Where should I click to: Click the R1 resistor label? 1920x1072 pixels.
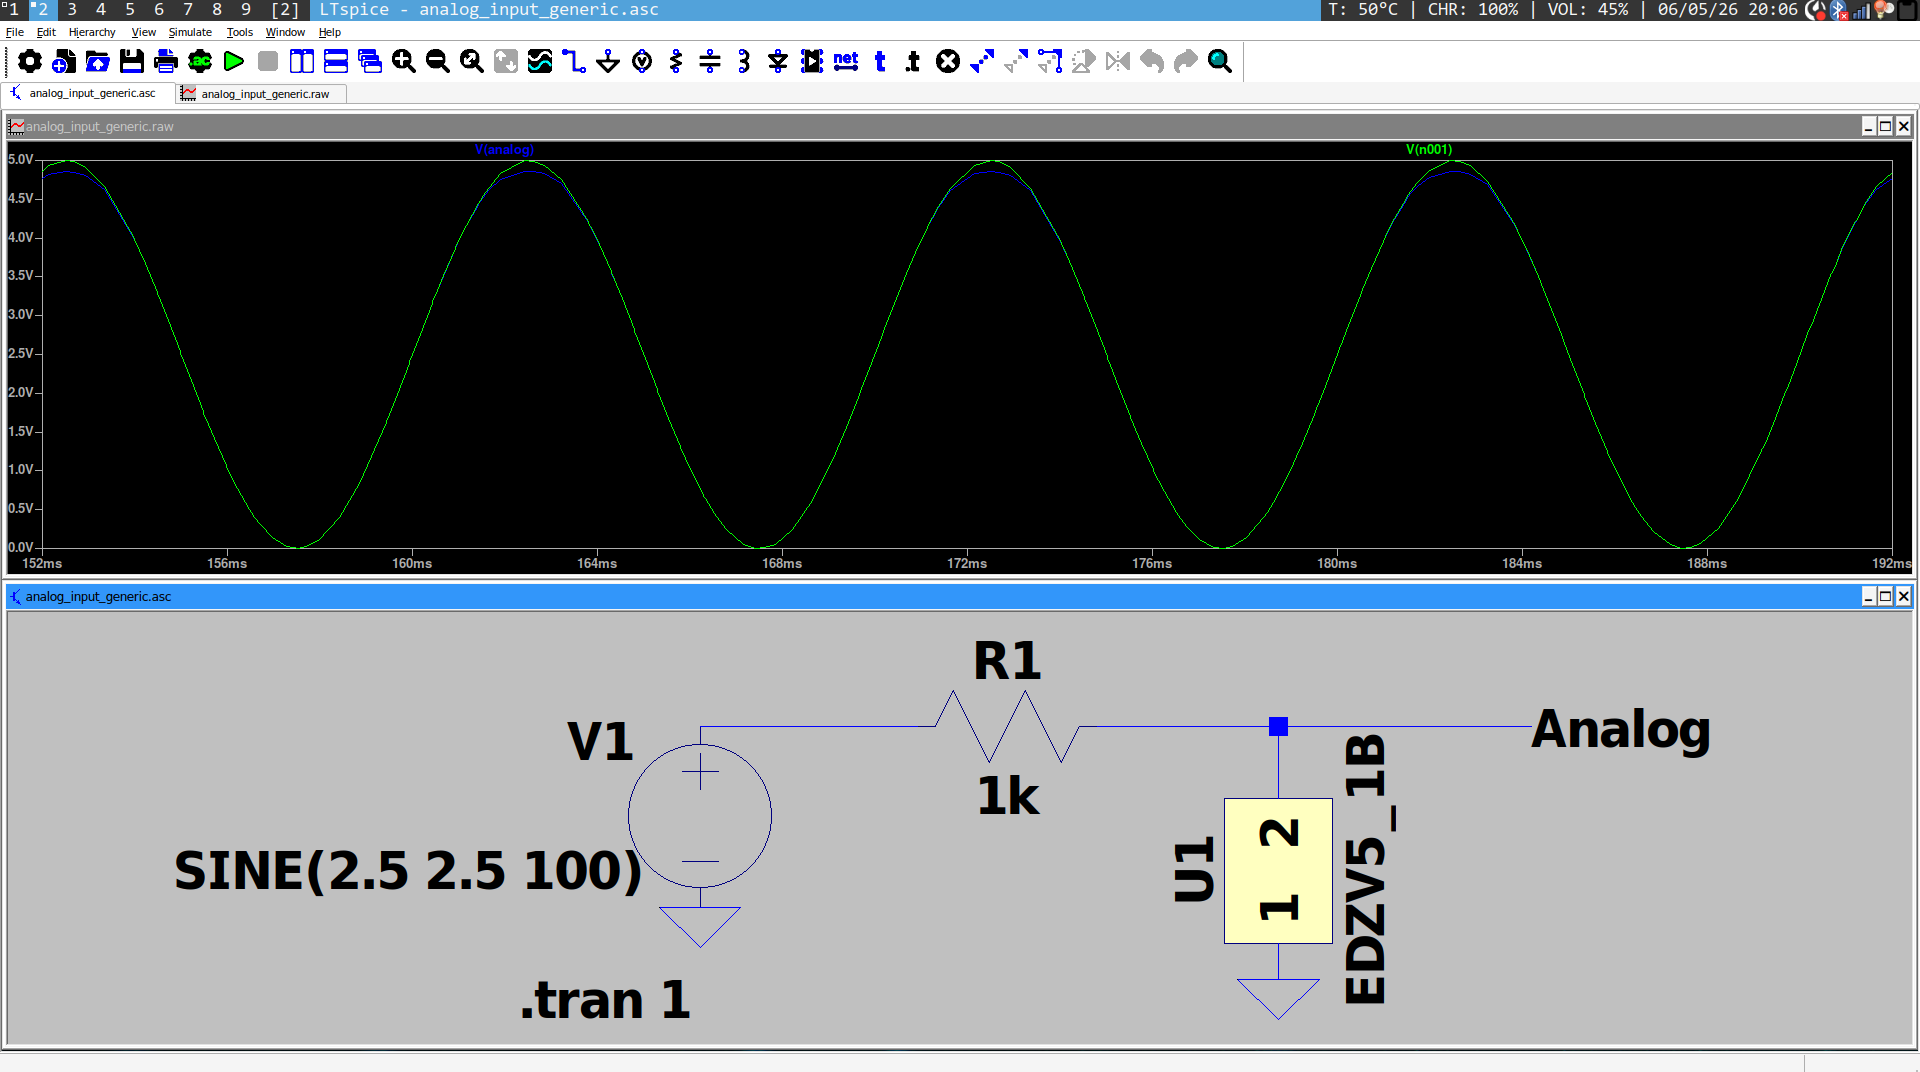[1008, 660]
